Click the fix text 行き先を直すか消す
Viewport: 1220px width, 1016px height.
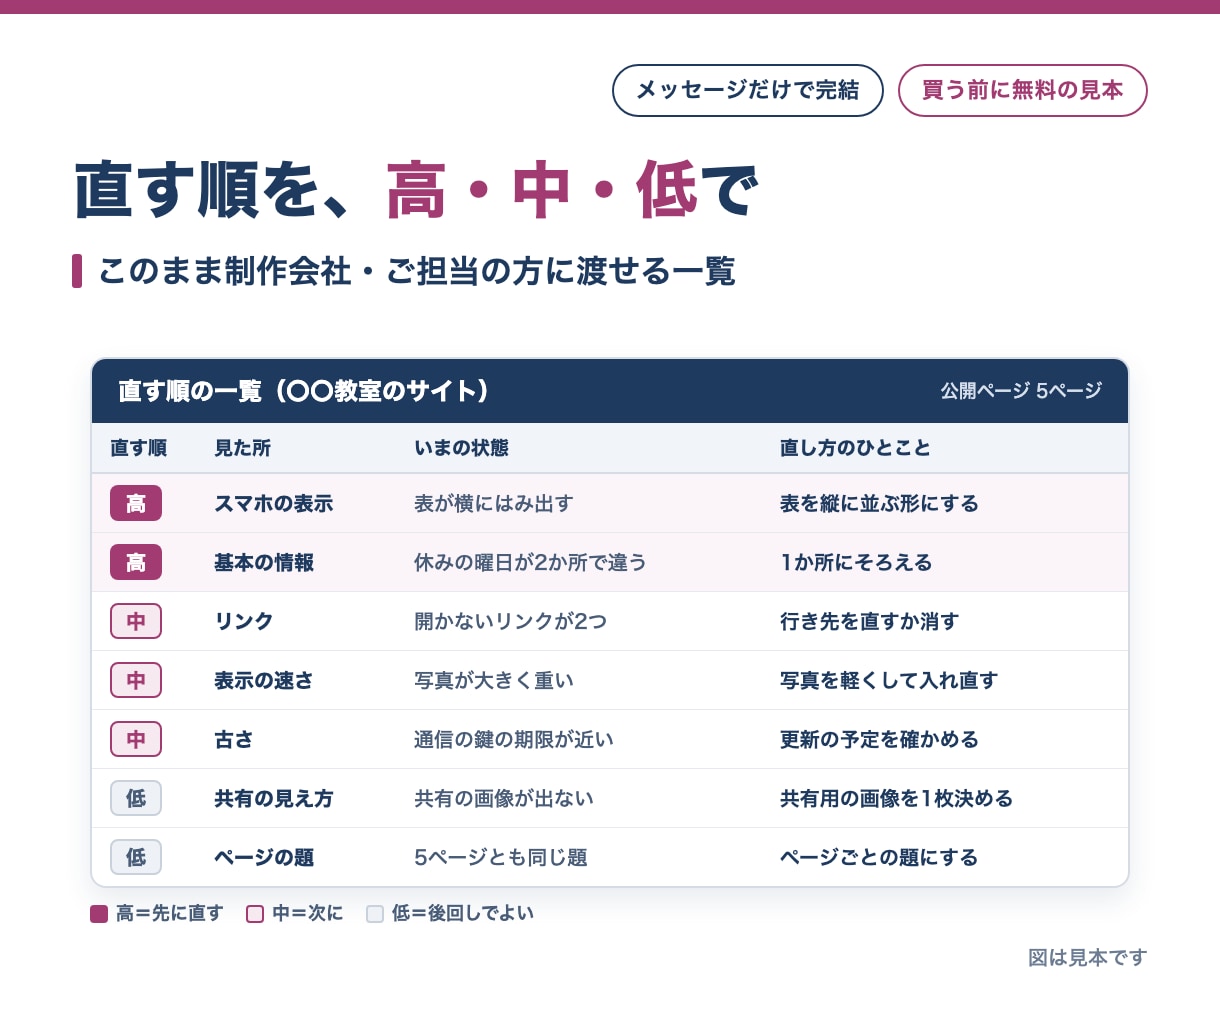tap(869, 621)
